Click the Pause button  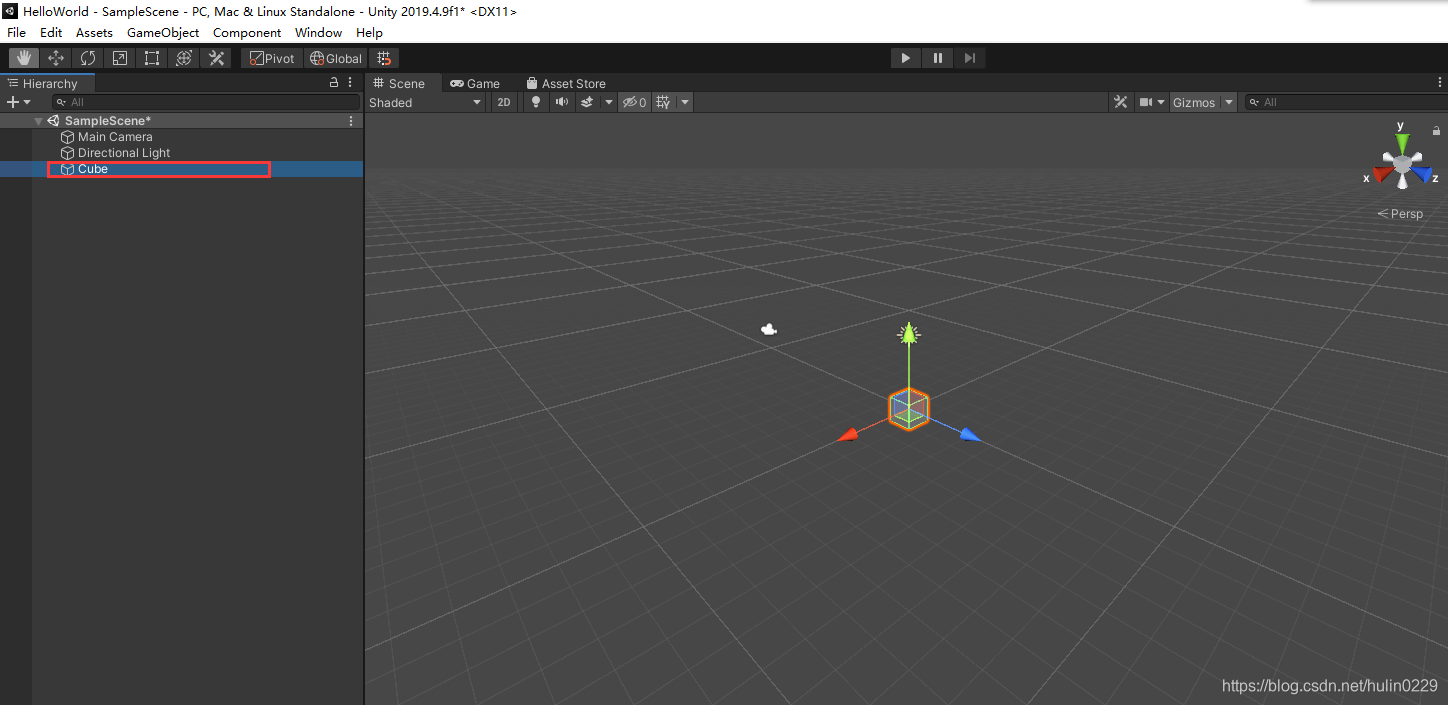click(x=938, y=58)
